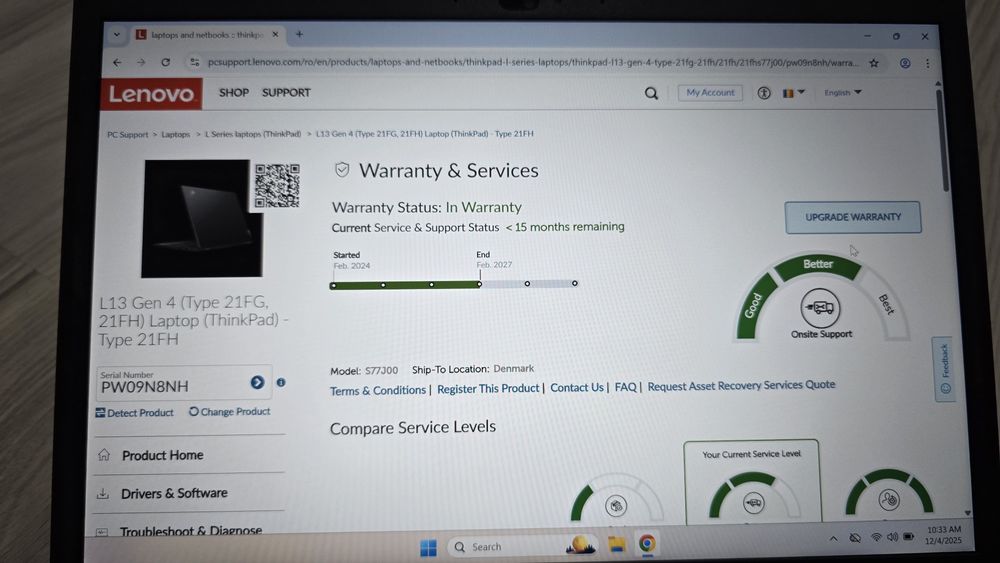Click the Better segment of gauge
This screenshot has height=563, width=1000.
click(x=818, y=265)
